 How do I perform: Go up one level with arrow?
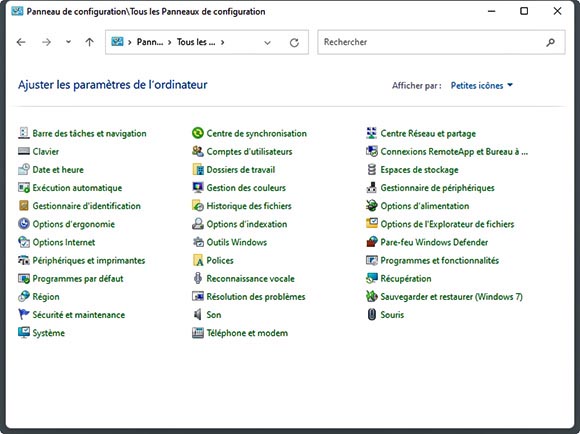89,42
